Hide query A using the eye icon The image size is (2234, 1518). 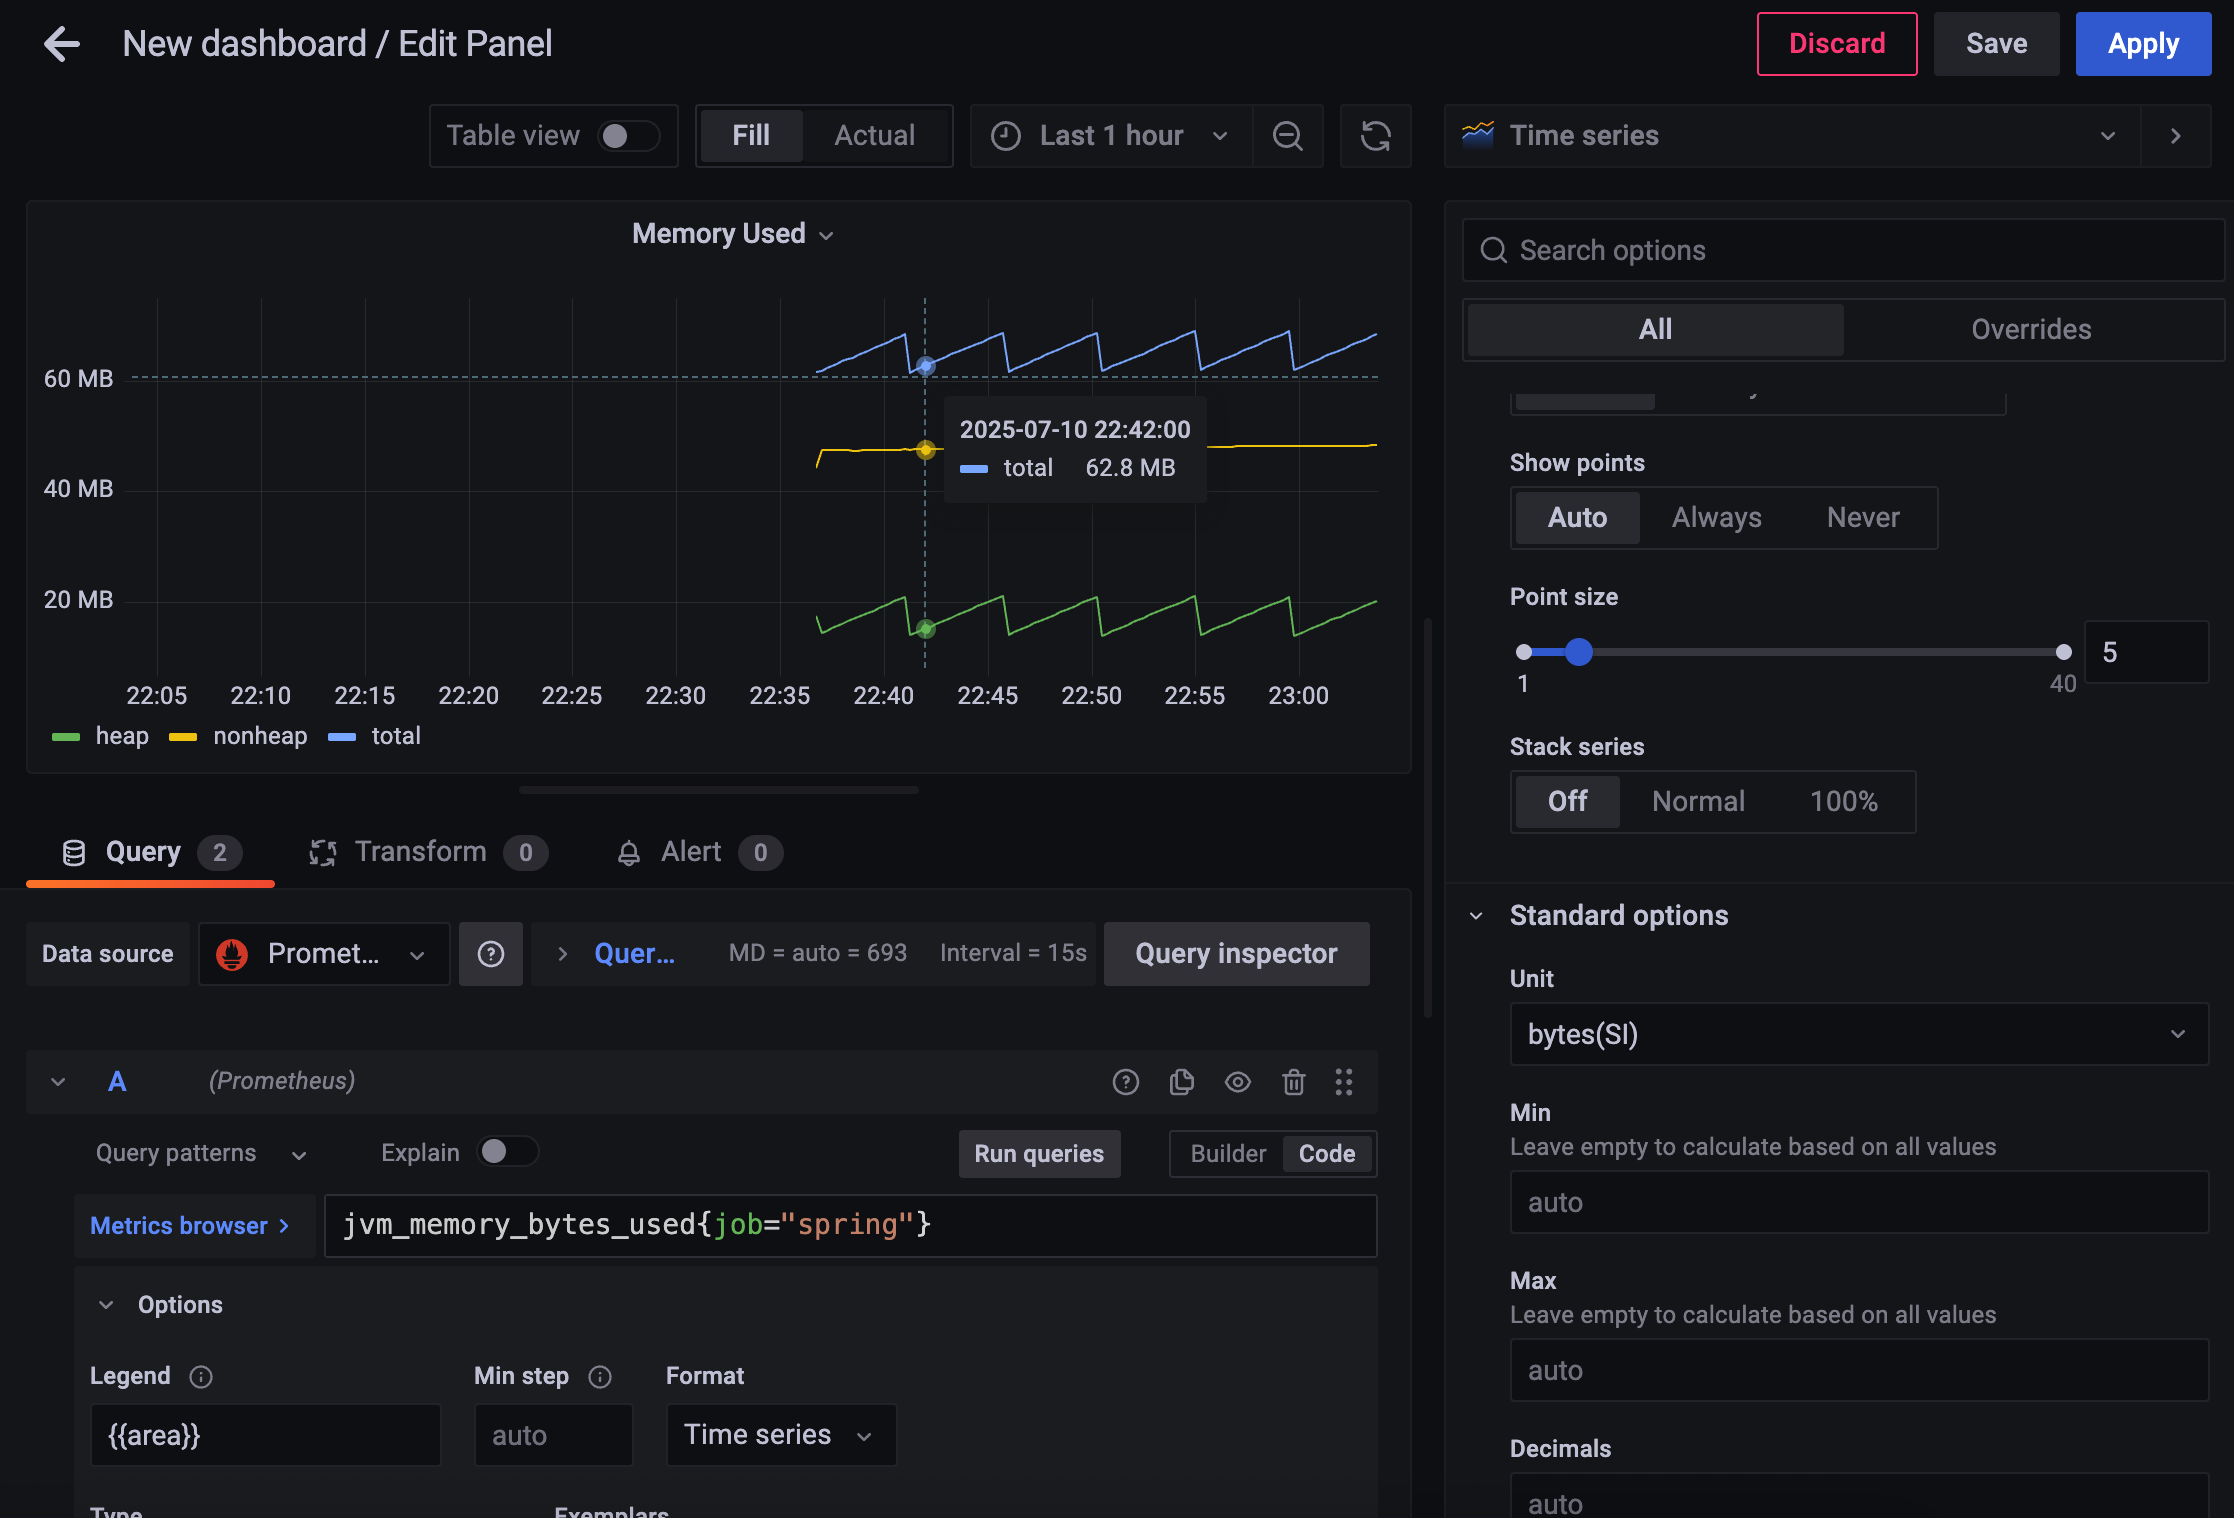click(1237, 1082)
